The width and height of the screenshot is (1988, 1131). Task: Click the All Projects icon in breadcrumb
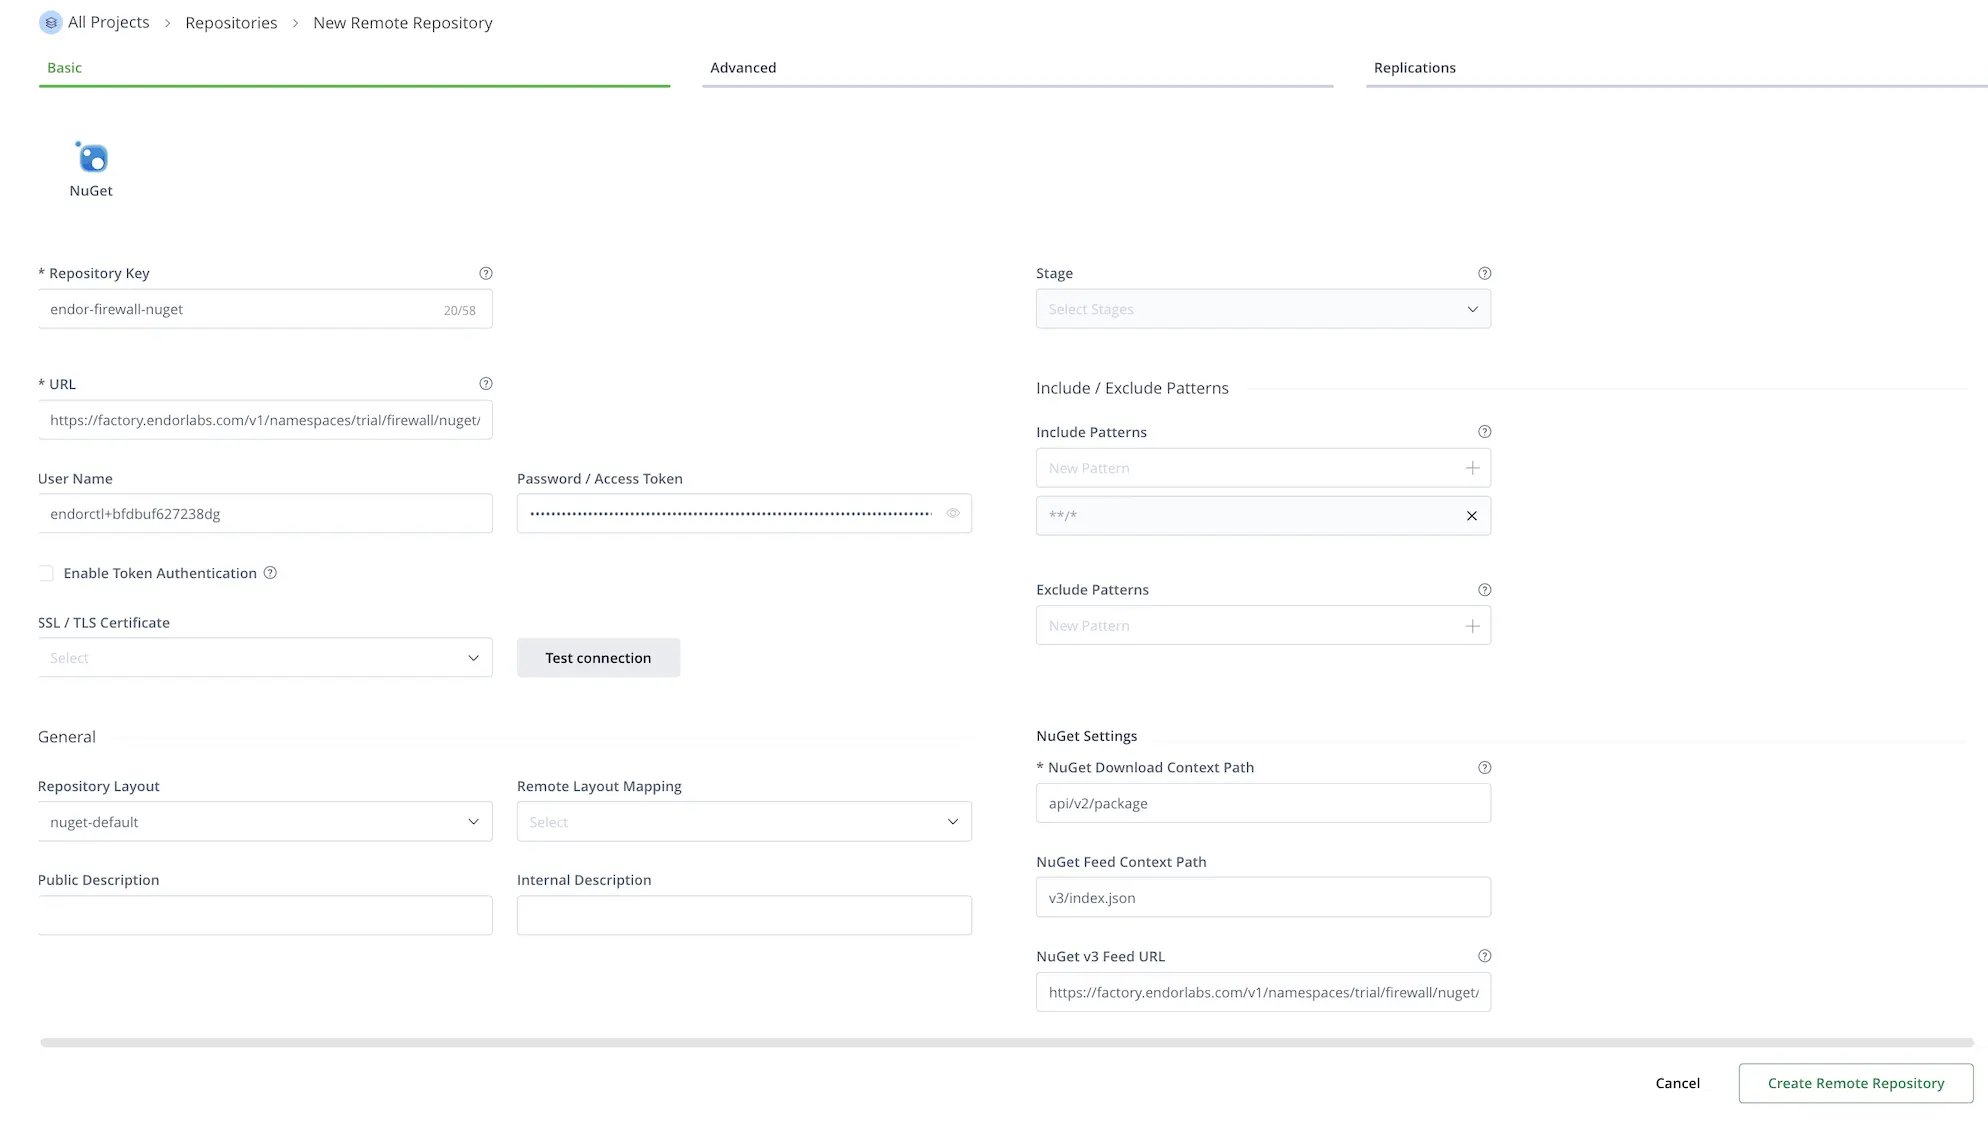tap(50, 22)
